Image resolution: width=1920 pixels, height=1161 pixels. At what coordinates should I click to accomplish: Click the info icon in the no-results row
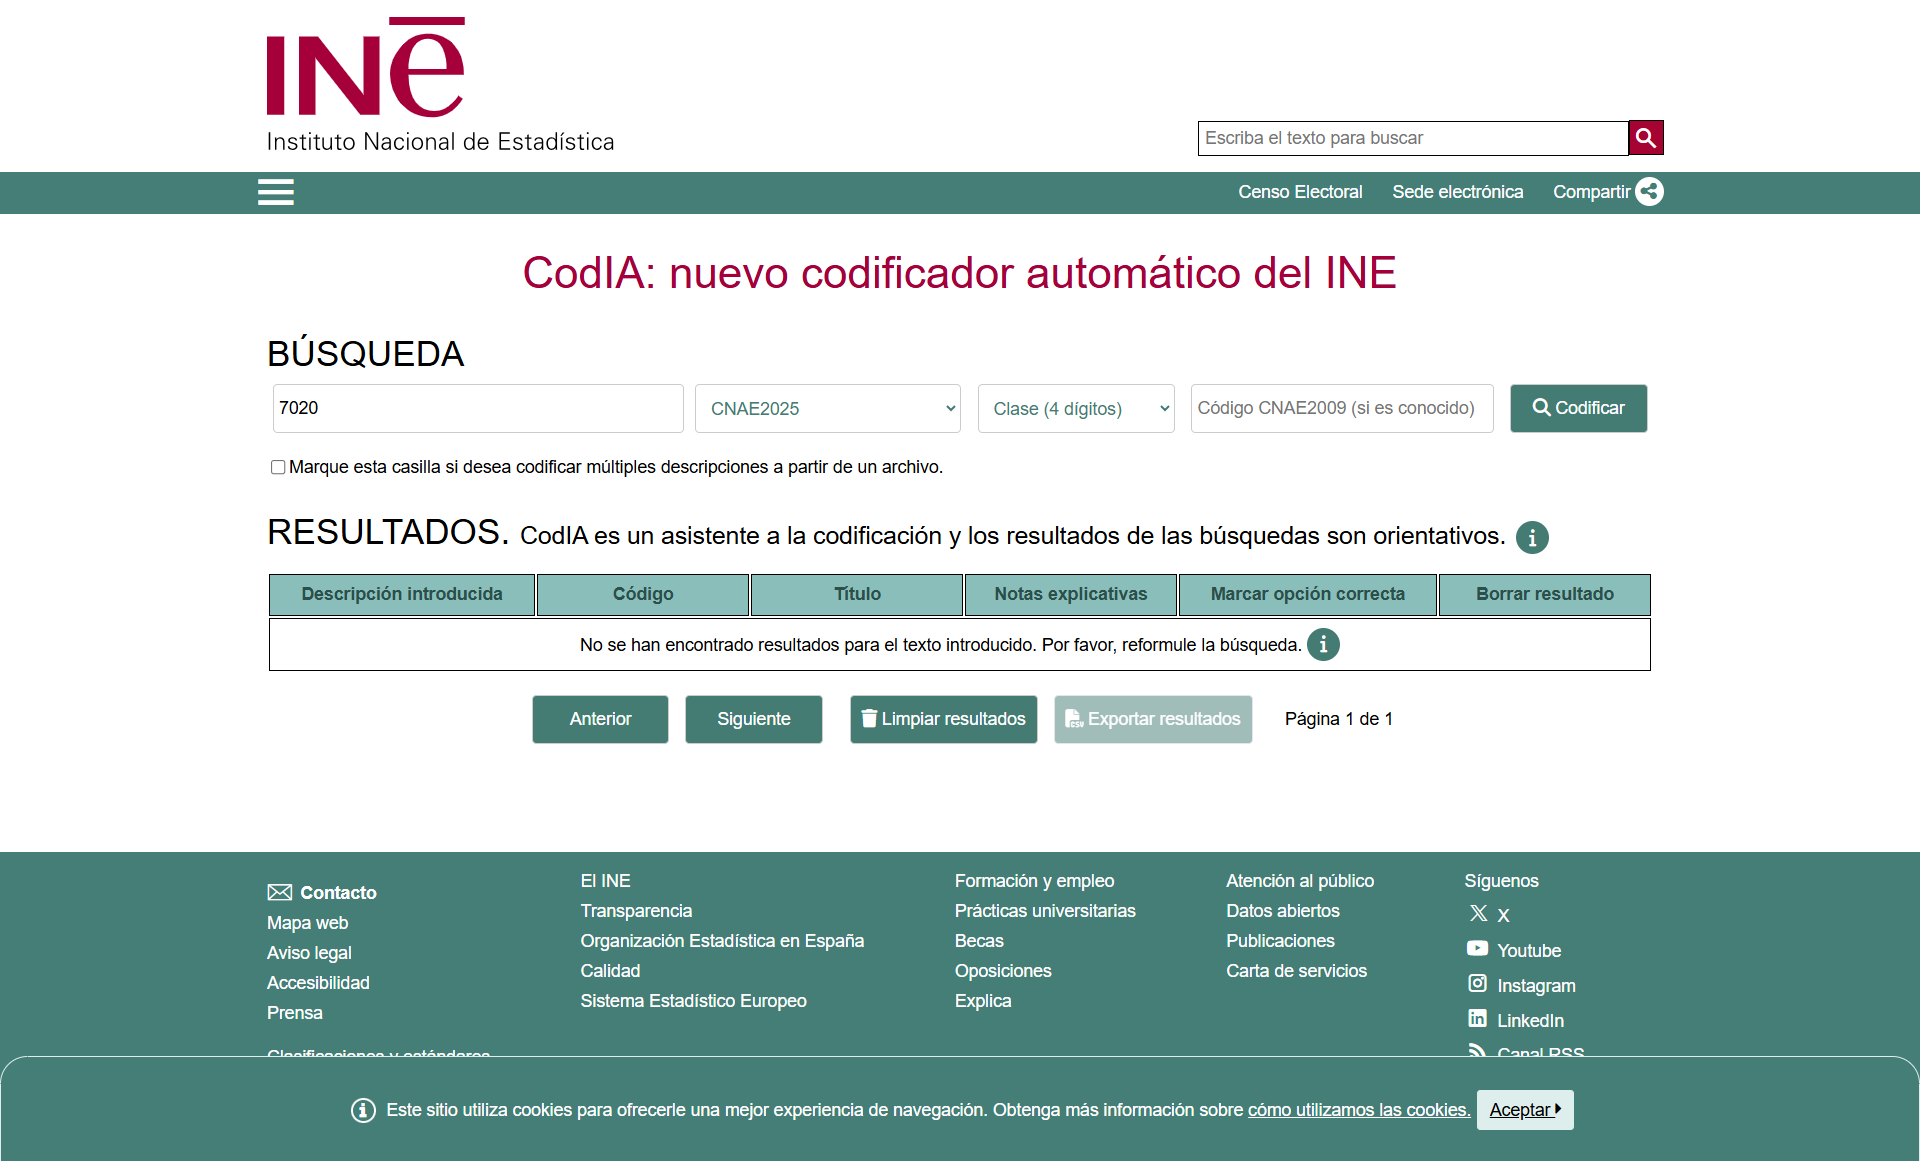coord(1323,645)
